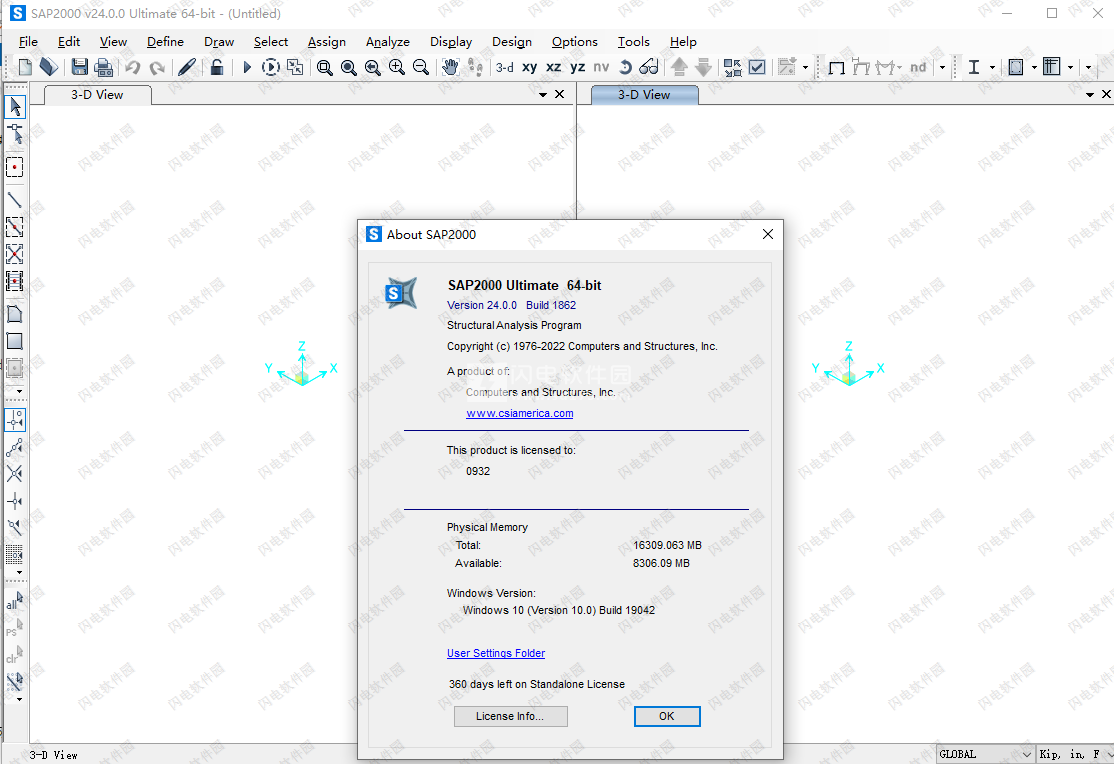Open the Analyze menu
Image resolution: width=1114 pixels, height=764 pixels.
(388, 42)
